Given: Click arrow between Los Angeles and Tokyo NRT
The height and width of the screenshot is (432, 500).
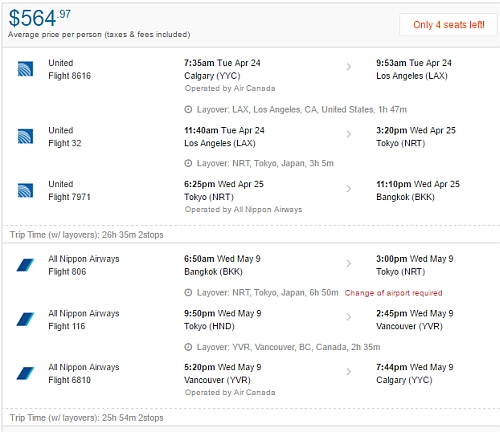Looking at the screenshot, I should (349, 134).
